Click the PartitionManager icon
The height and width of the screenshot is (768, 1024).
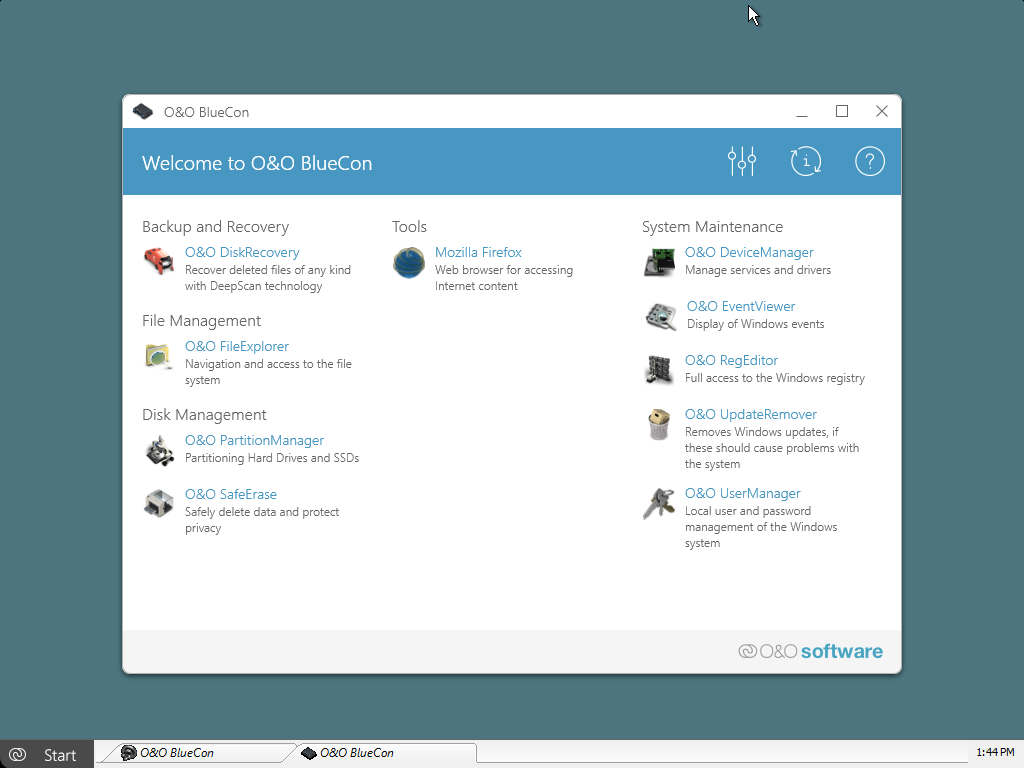coord(159,450)
